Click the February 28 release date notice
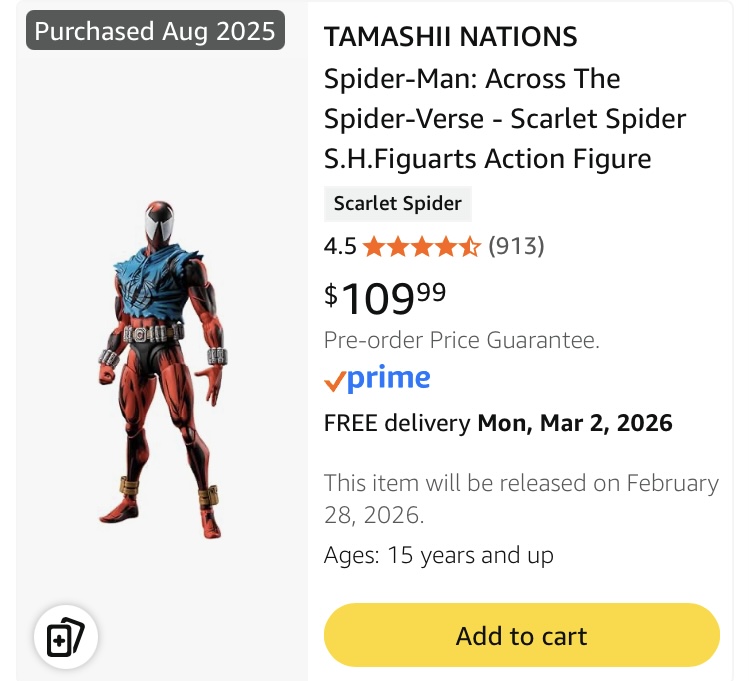 [x=521, y=499]
